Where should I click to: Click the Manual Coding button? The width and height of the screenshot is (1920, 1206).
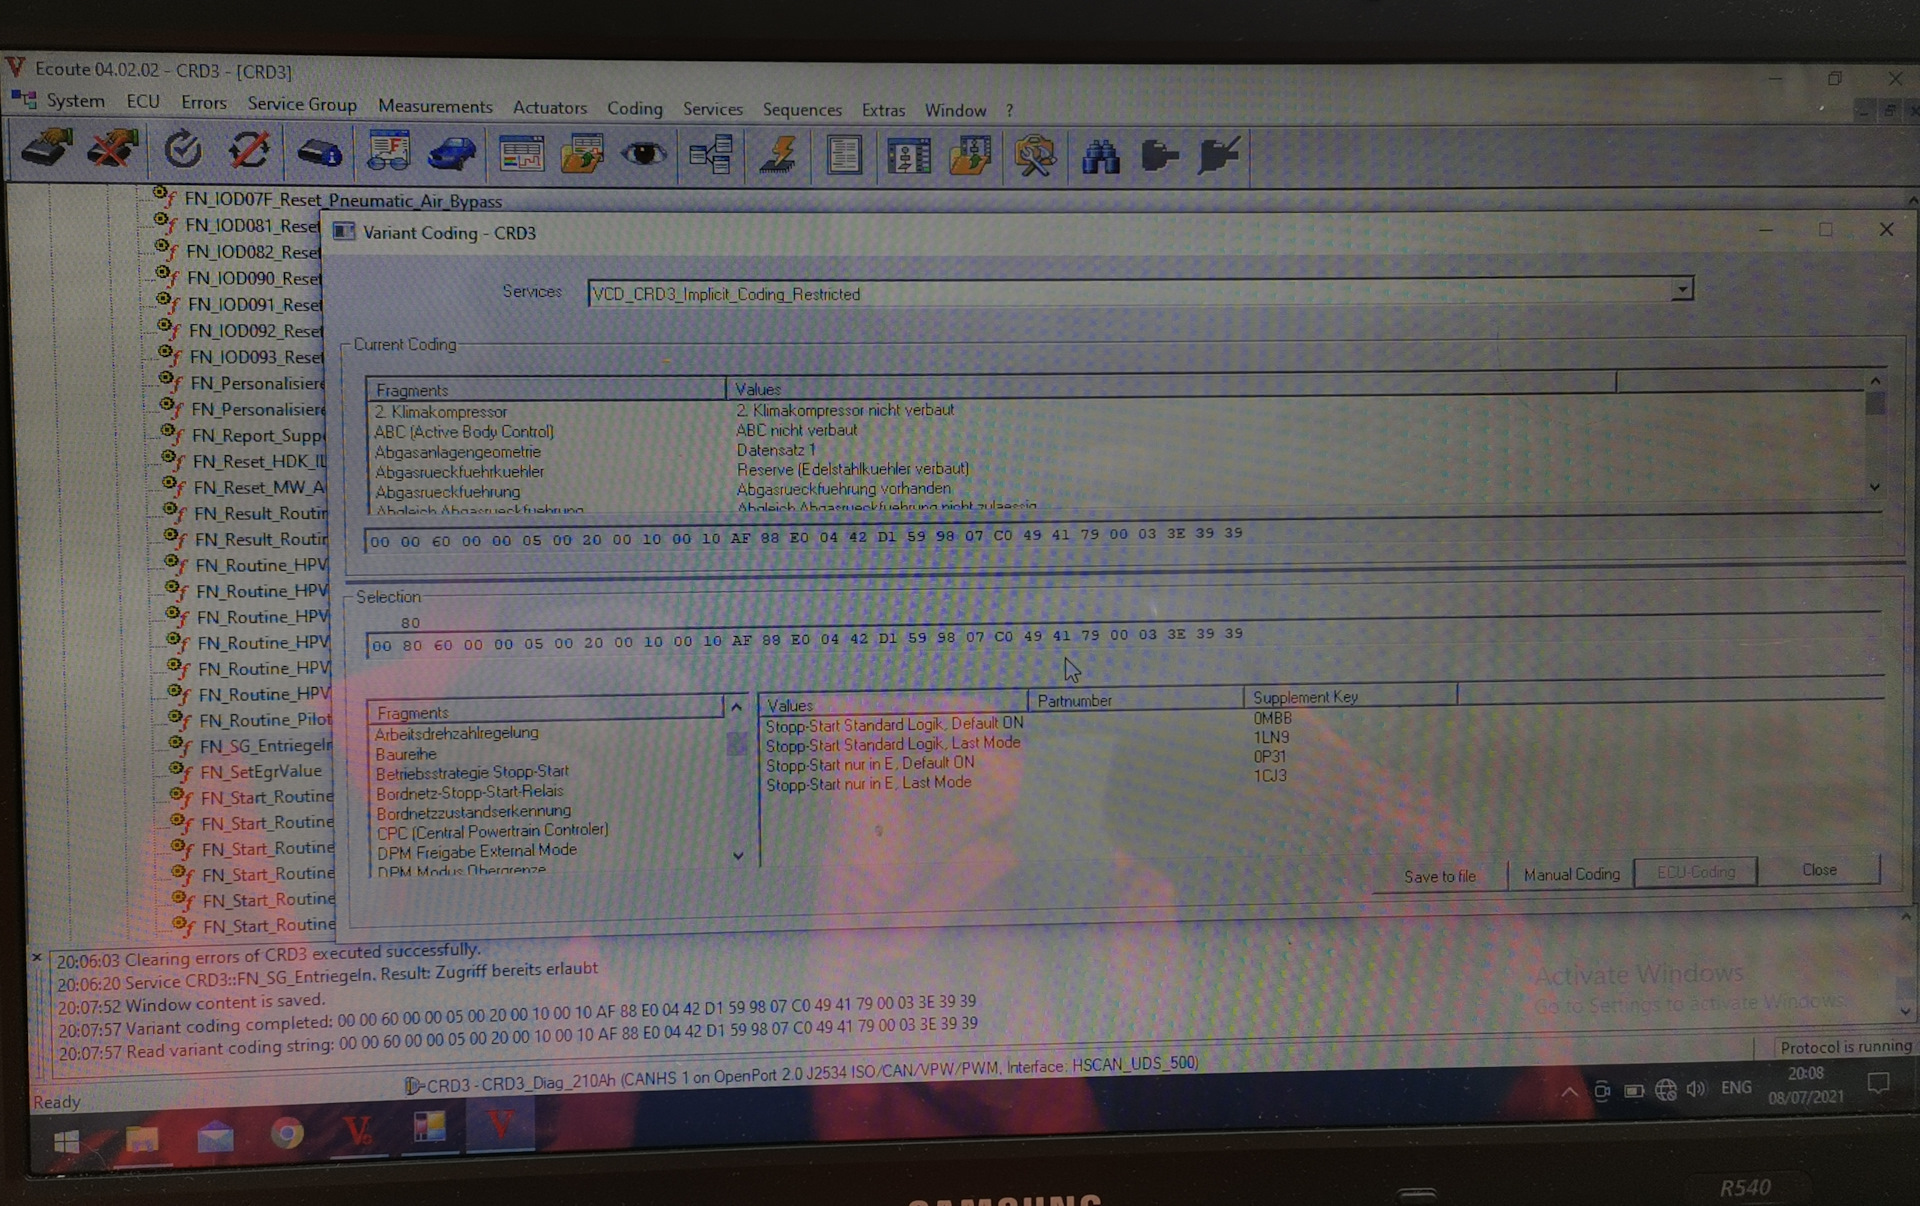1571,874
